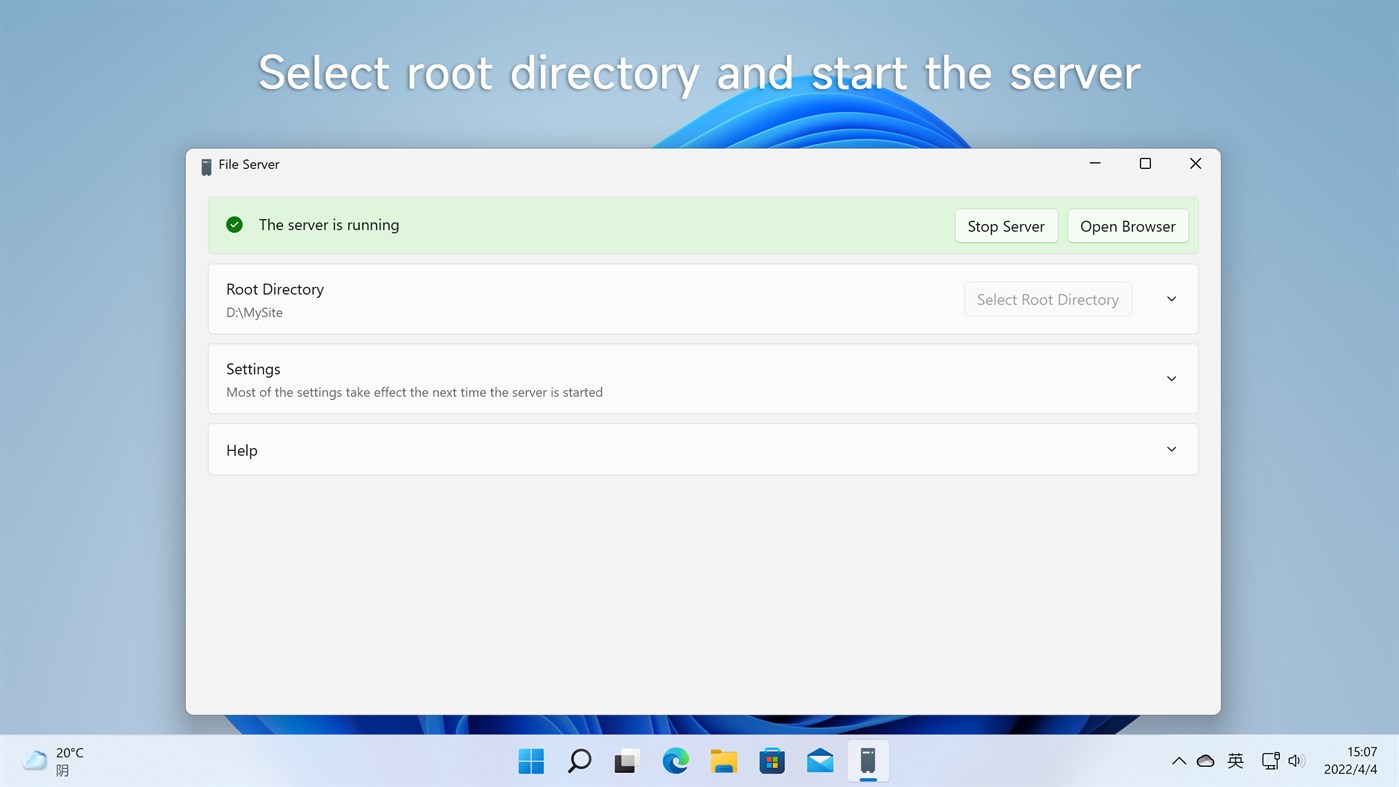Open Mail app from taskbar

pos(820,762)
